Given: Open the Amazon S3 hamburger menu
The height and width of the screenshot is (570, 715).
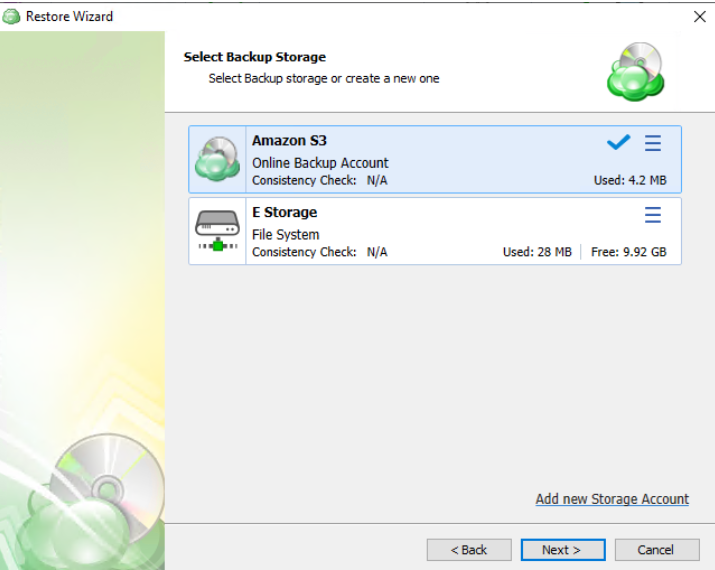Looking at the screenshot, I should tap(653, 144).
